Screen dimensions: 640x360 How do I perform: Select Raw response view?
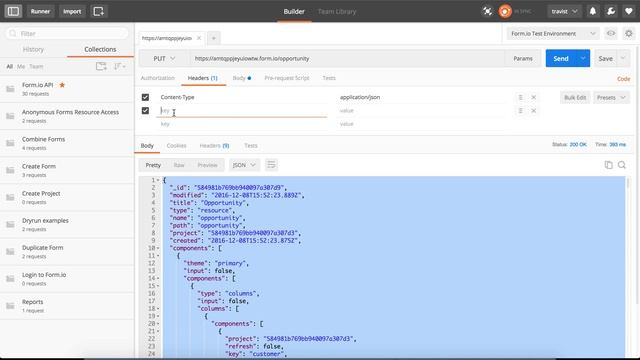click(179, 165)
